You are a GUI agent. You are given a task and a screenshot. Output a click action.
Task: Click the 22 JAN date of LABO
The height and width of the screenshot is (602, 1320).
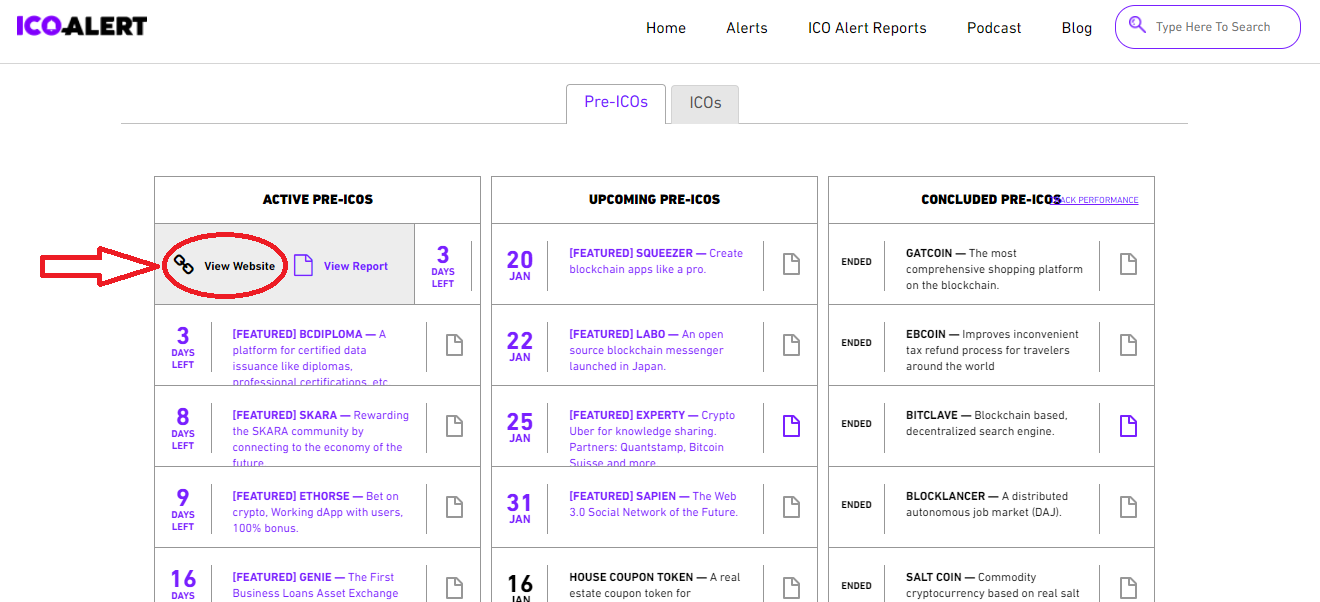(520, 346)
